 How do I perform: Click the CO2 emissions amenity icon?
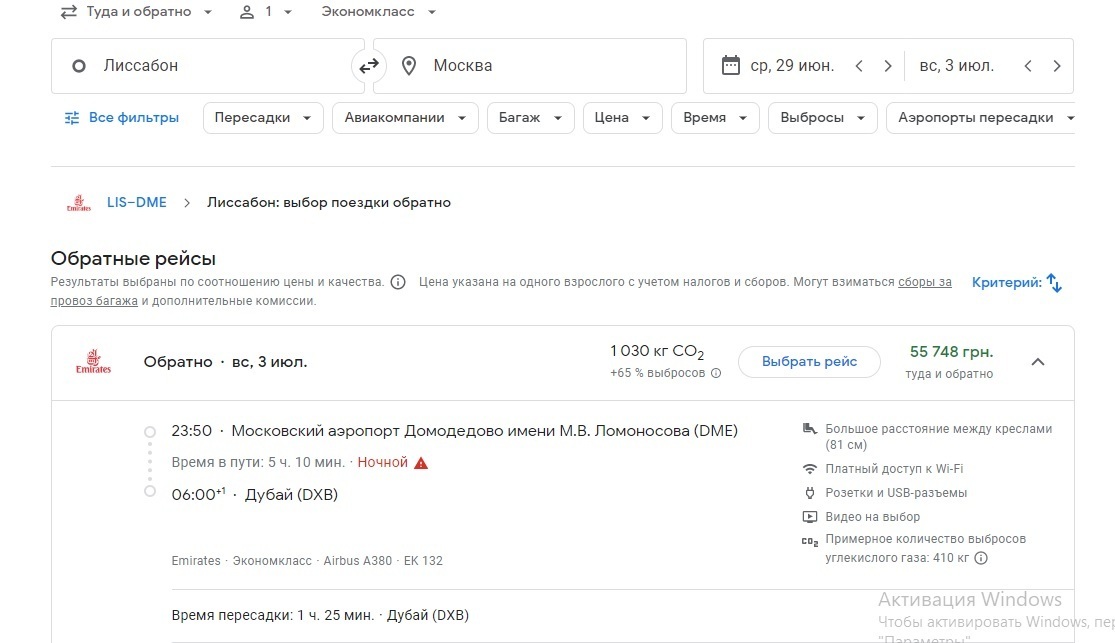tap(809, 541)
